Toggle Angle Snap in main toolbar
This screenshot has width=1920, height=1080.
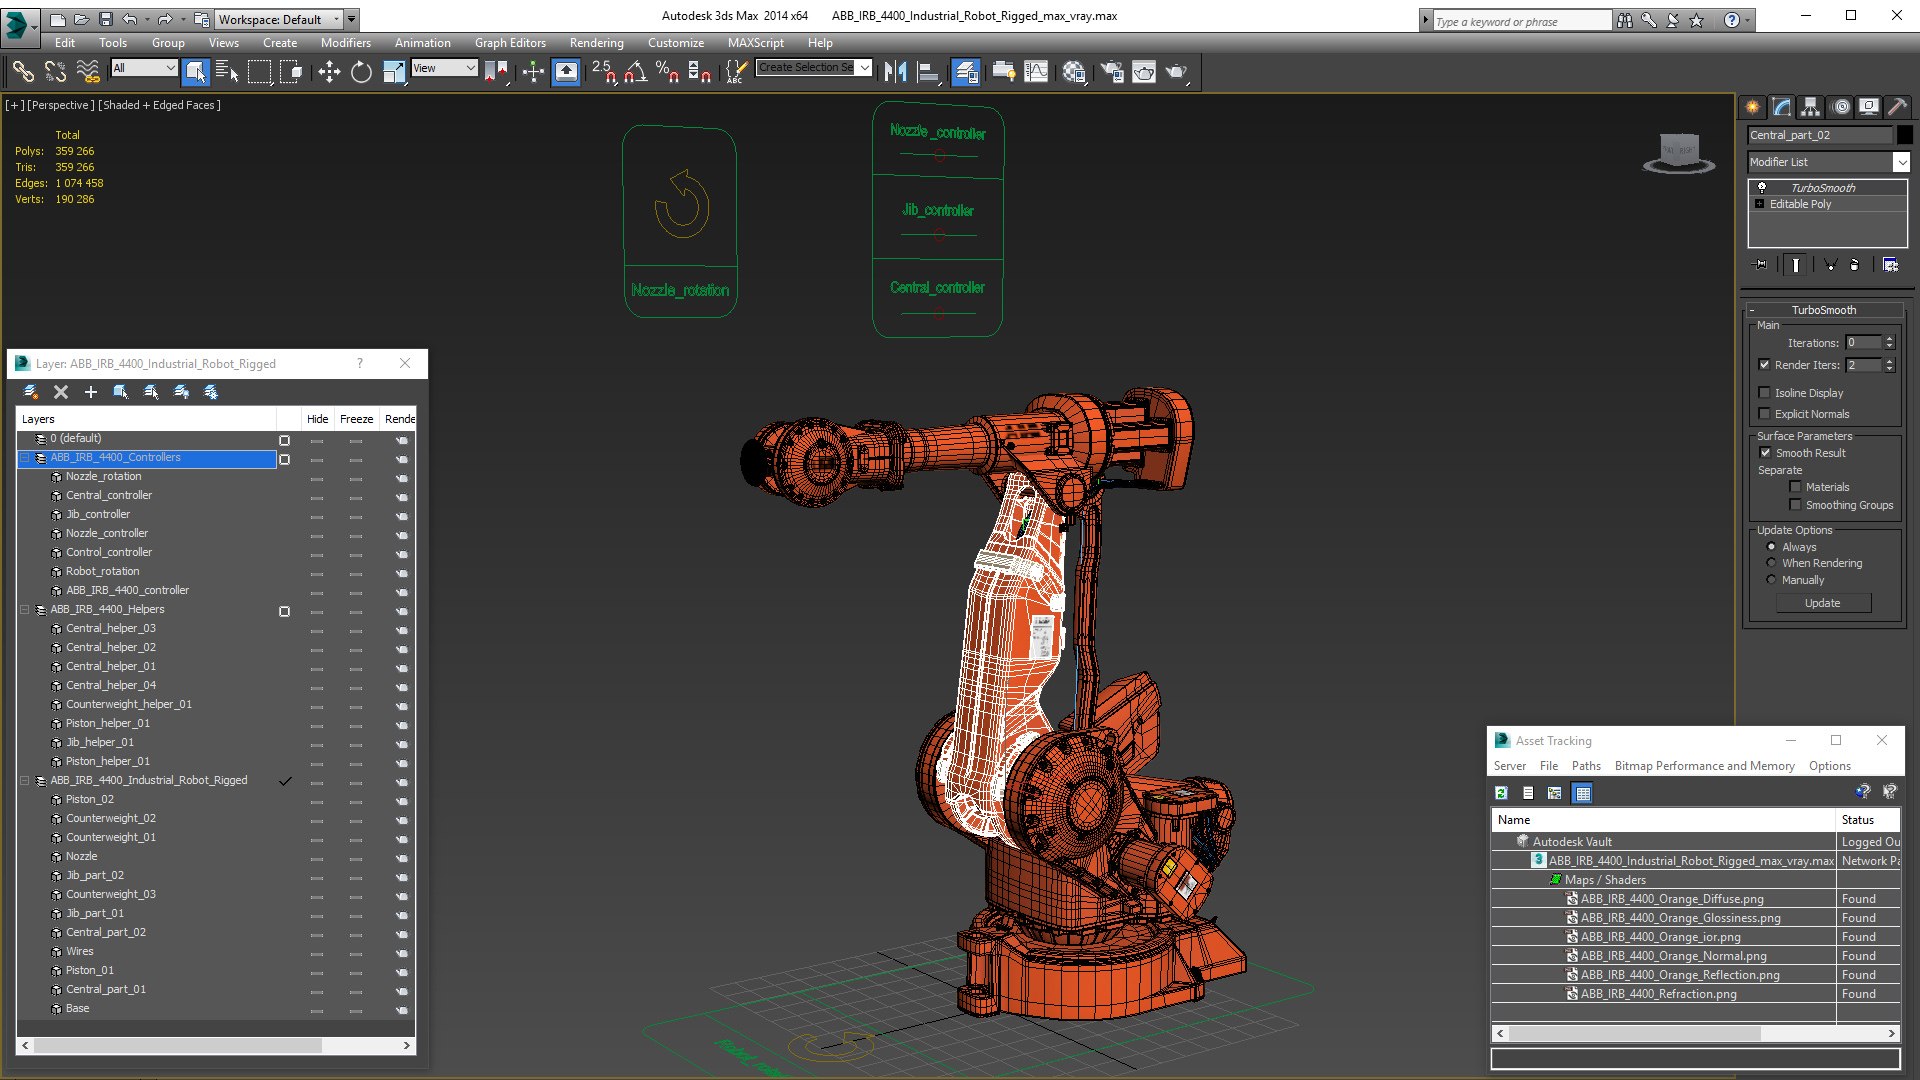[635, 71]
